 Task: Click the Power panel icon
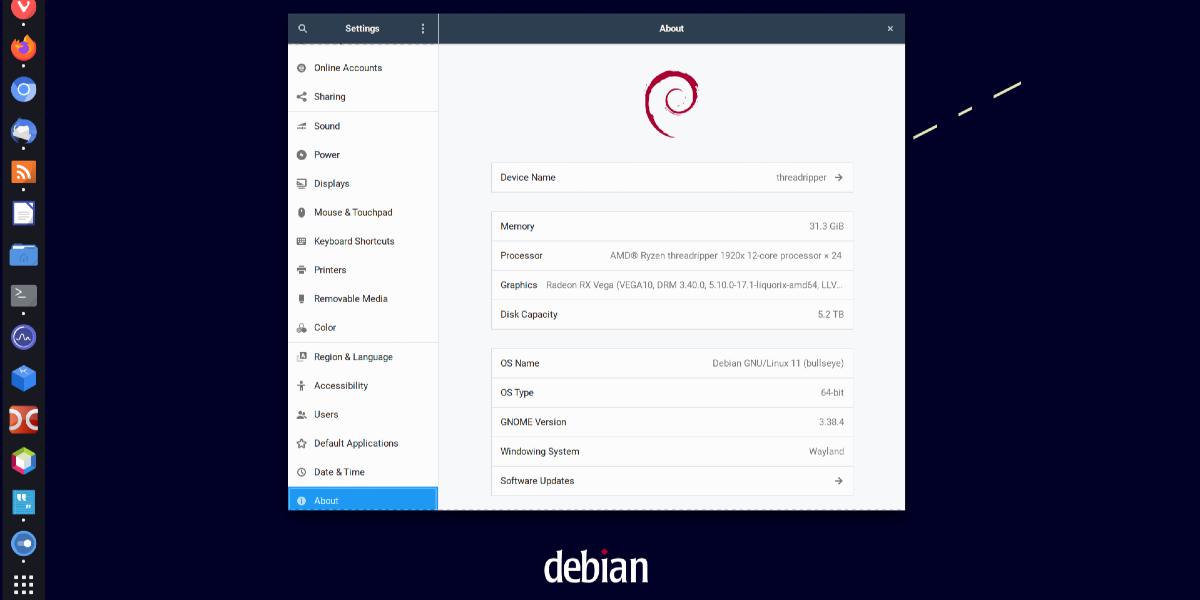point(302,155)
